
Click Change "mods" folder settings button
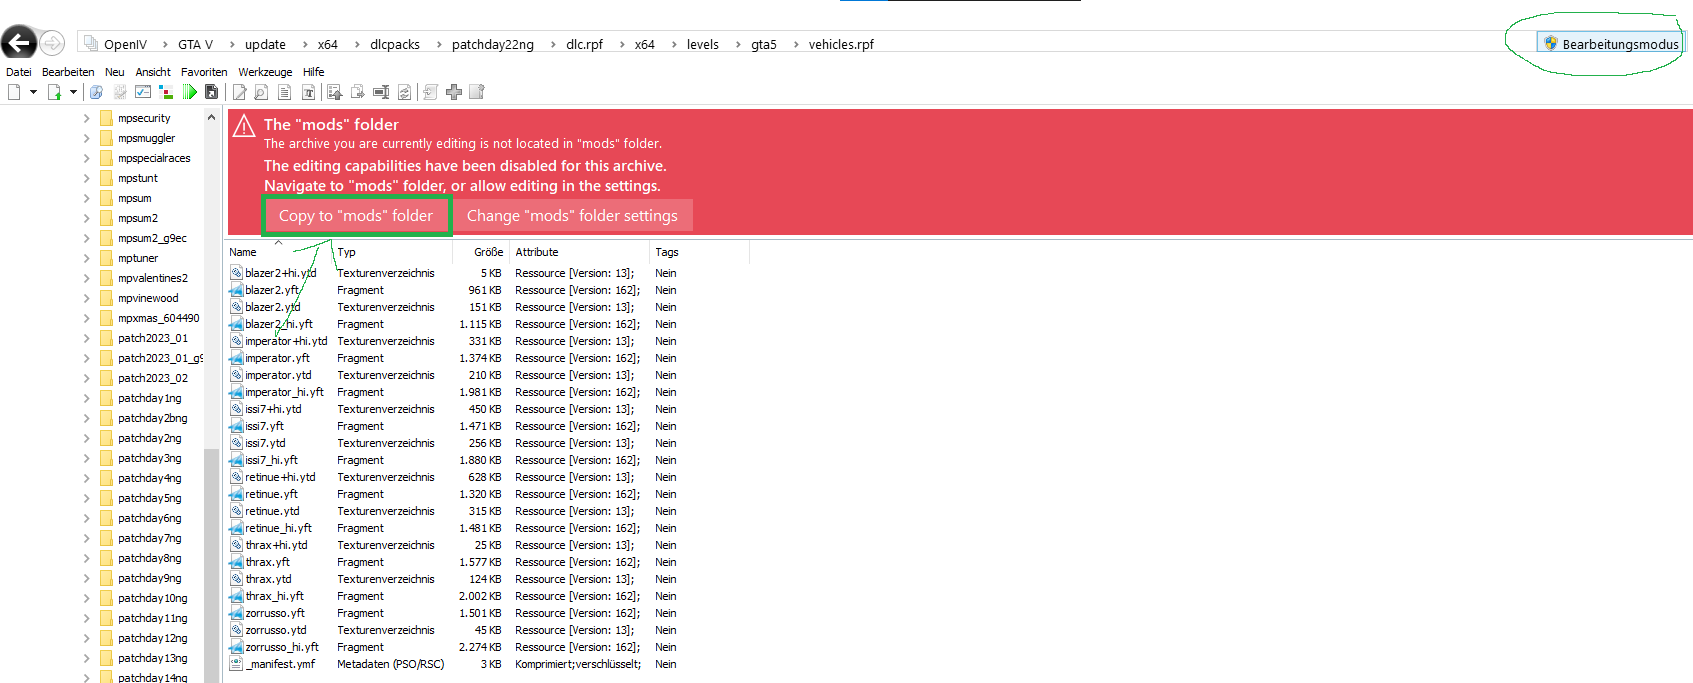point(572,216)
